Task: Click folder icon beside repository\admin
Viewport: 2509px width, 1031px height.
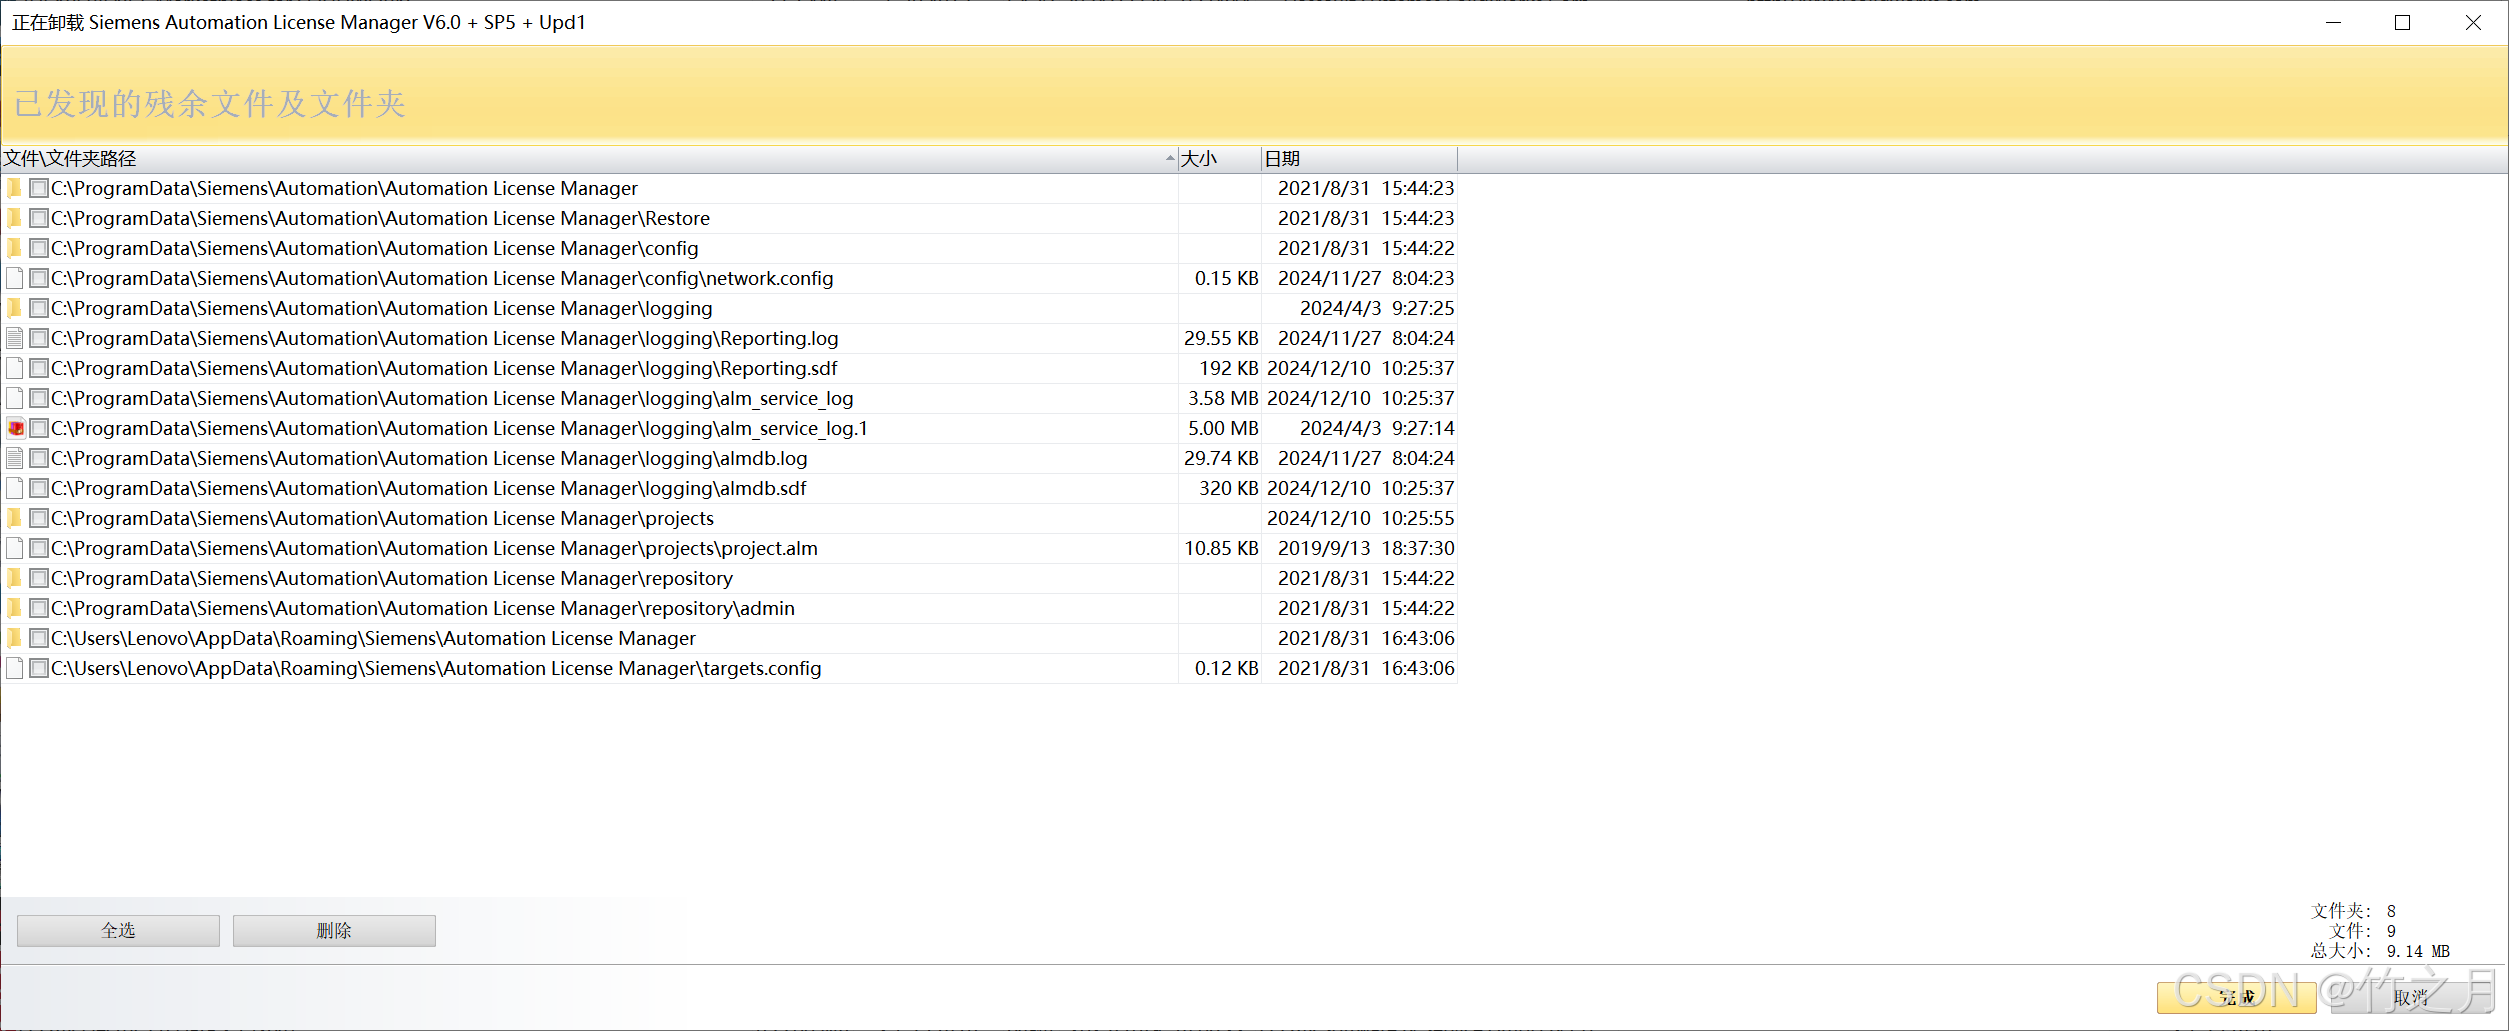Action: point(14,608)
